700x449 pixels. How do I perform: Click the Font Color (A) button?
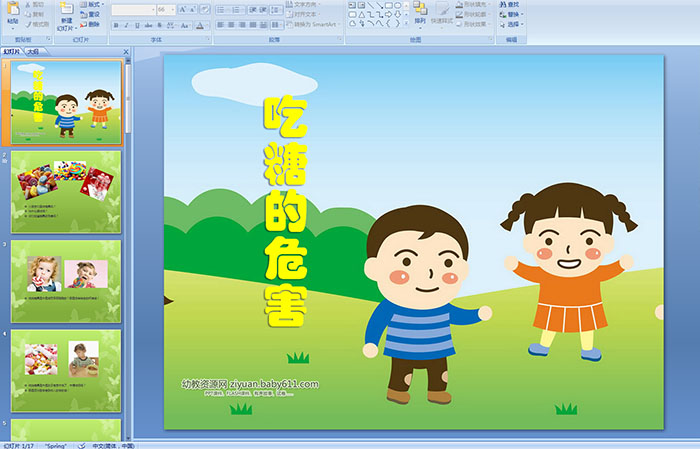pyautogui.click(x=200, y=25)
